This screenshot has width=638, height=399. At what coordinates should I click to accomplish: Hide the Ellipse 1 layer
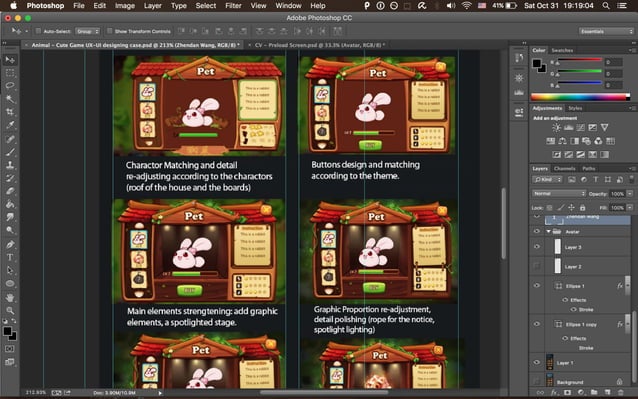coord(537,286)
